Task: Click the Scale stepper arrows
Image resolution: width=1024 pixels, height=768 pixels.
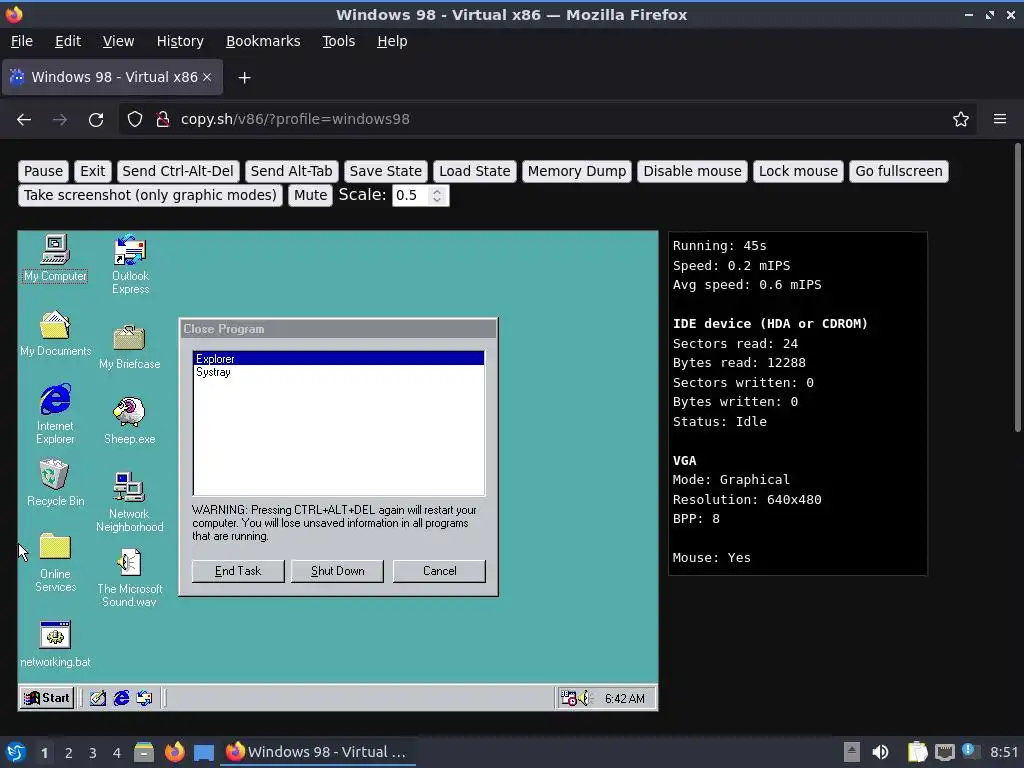Action: click(437, 195)
